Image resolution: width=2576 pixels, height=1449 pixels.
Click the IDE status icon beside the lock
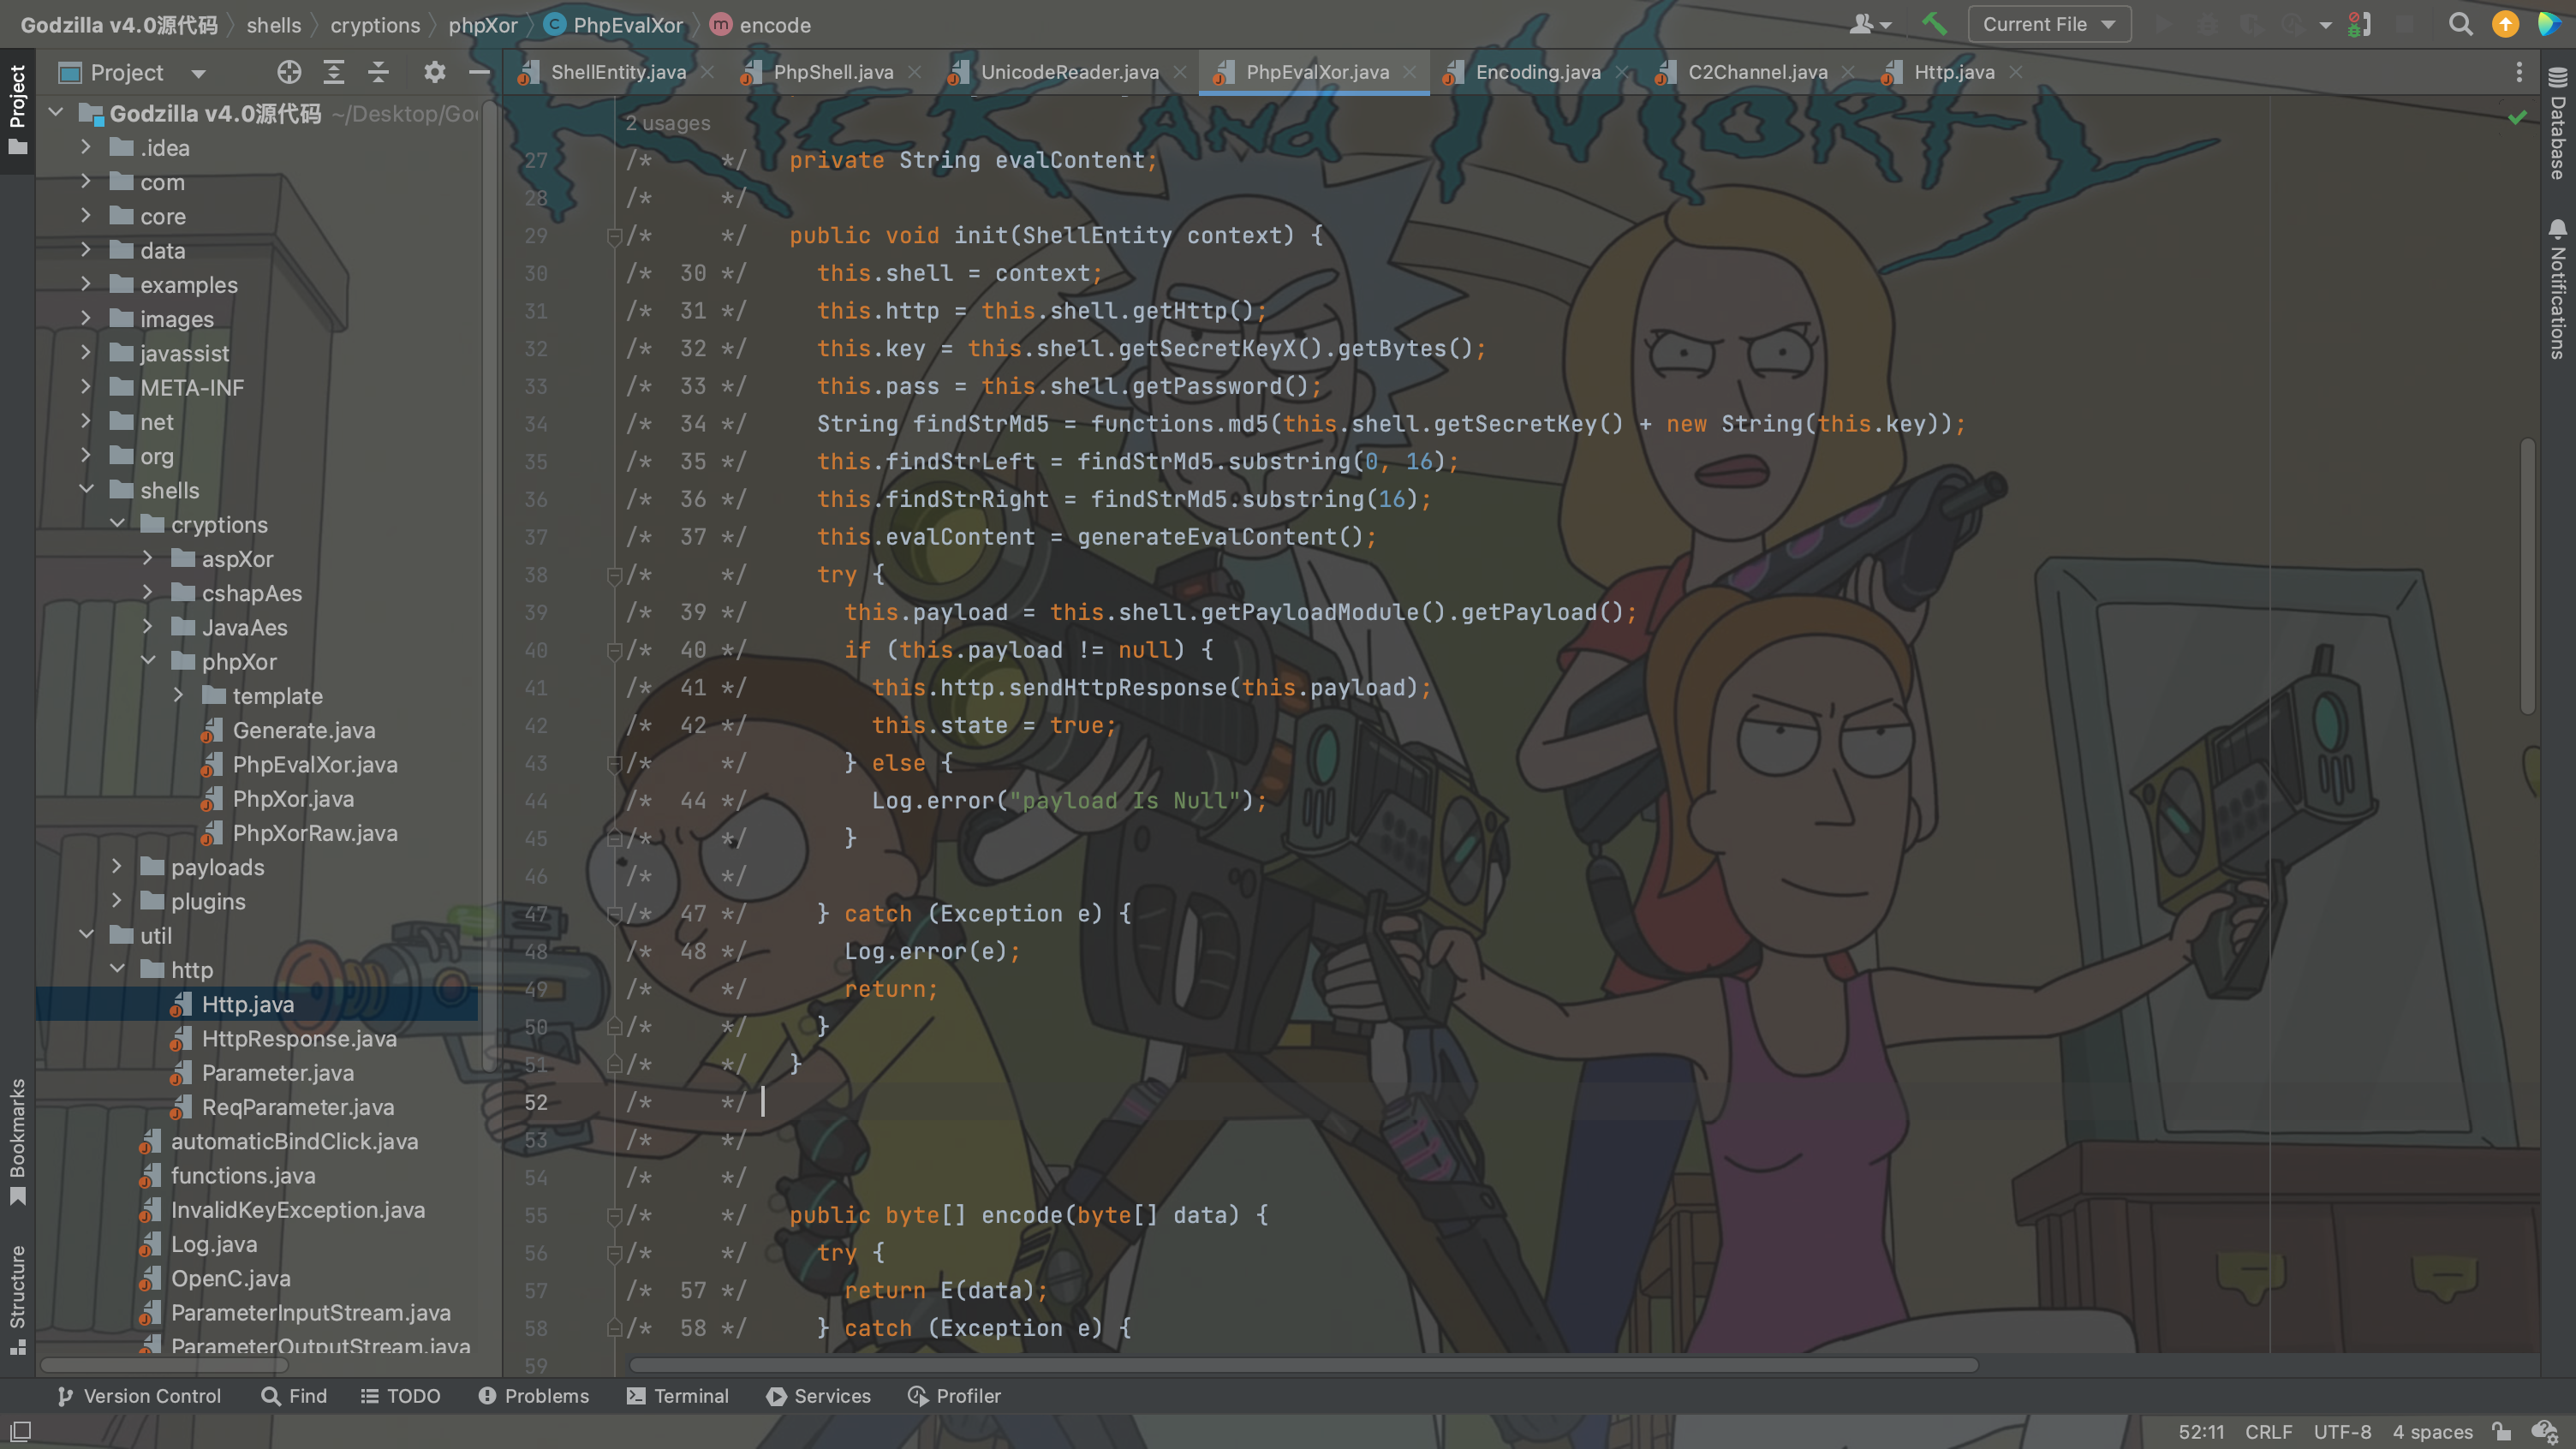click(2545, 1431)
